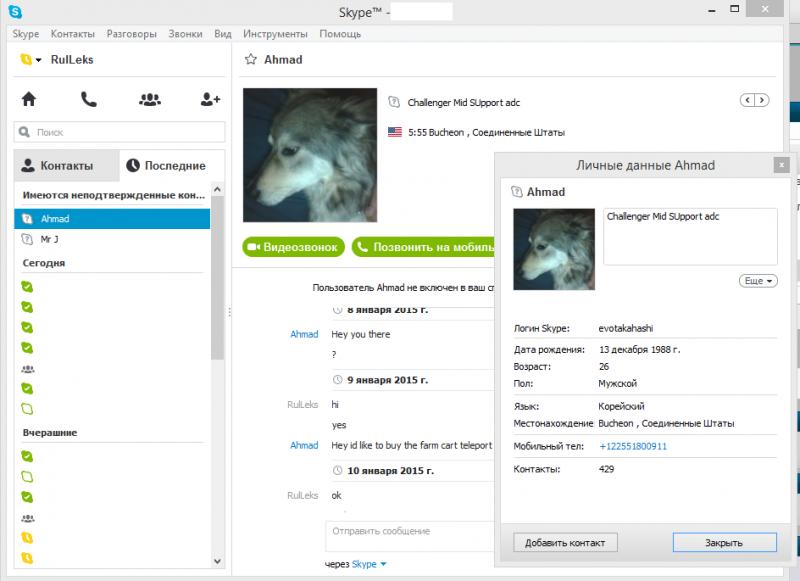Select Ahmad in the recent list
This screenshot has width=800, height=581.
tap(112, 219)
